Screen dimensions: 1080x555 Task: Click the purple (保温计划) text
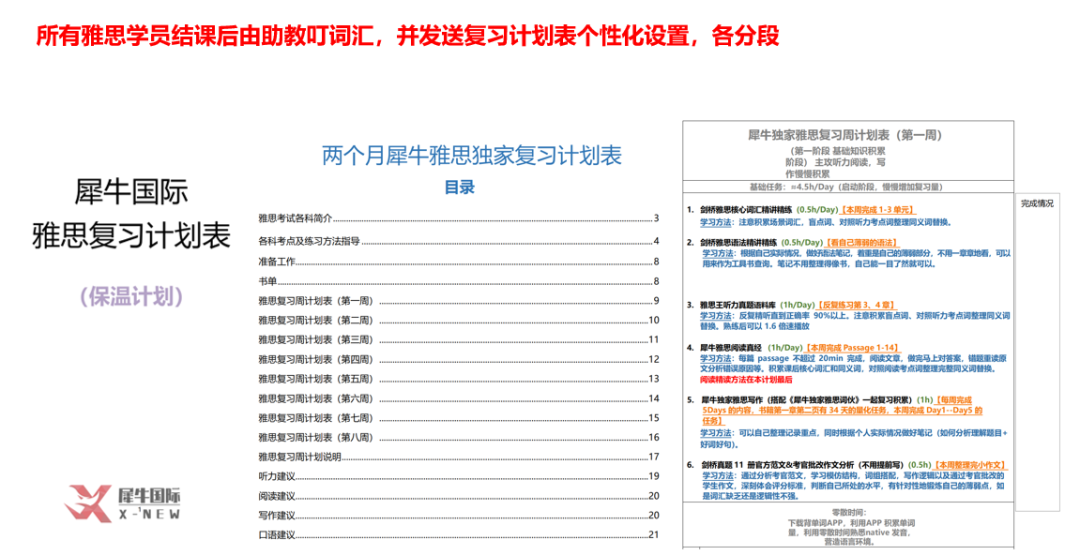click(x=132, y=296)
